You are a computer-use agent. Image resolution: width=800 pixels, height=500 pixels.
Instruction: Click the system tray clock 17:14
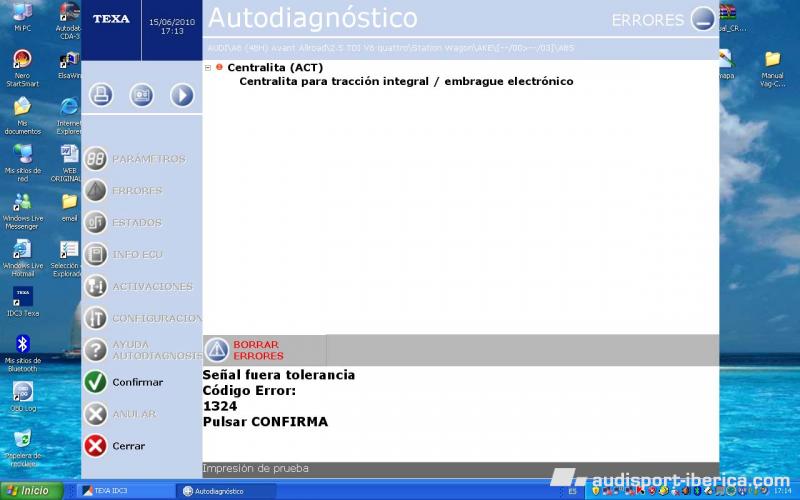[x=783, y=491]
